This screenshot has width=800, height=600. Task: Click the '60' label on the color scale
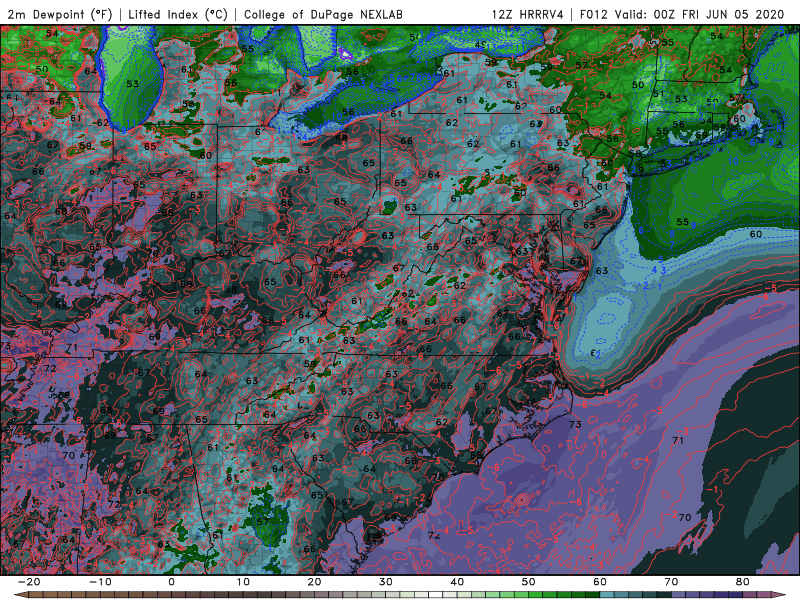(600, 582)
